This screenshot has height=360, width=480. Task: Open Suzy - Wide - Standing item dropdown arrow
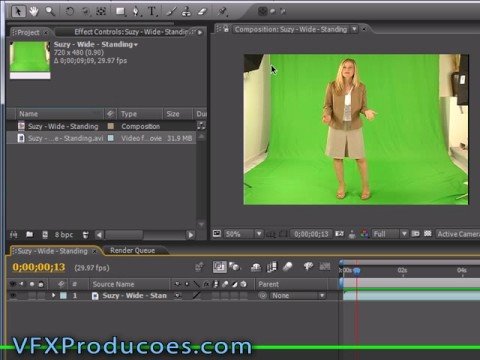[x=136, y=45]
